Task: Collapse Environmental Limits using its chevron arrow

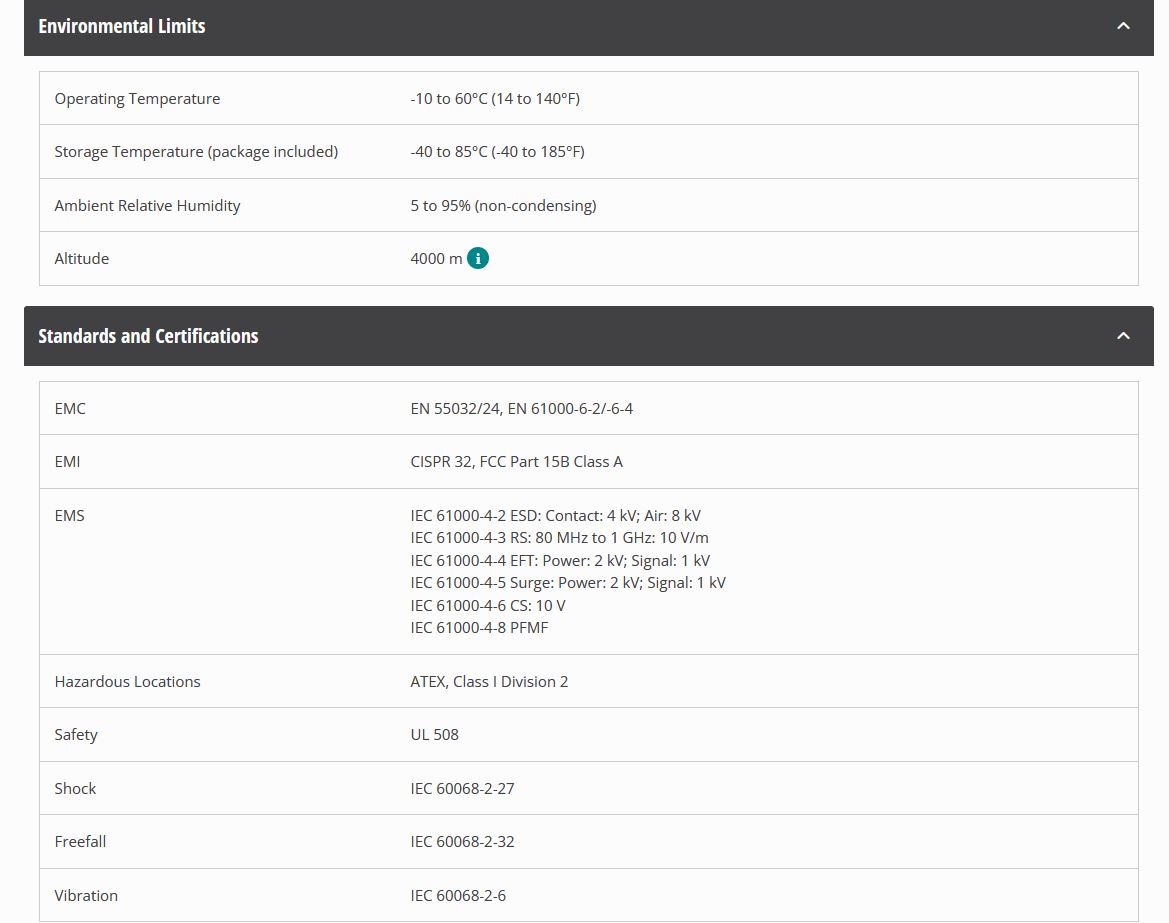Action: (1123, 26)
